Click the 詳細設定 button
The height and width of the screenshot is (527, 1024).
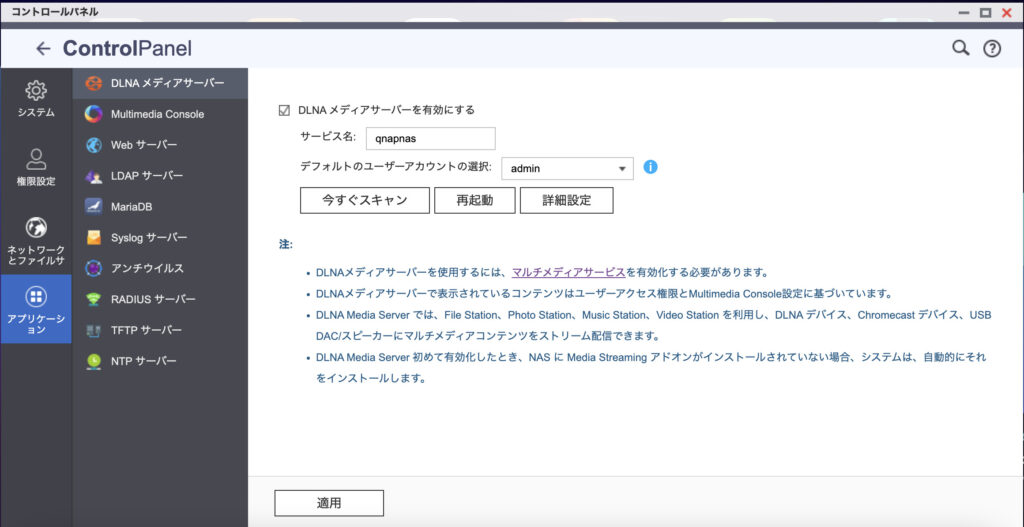[566, 200]
